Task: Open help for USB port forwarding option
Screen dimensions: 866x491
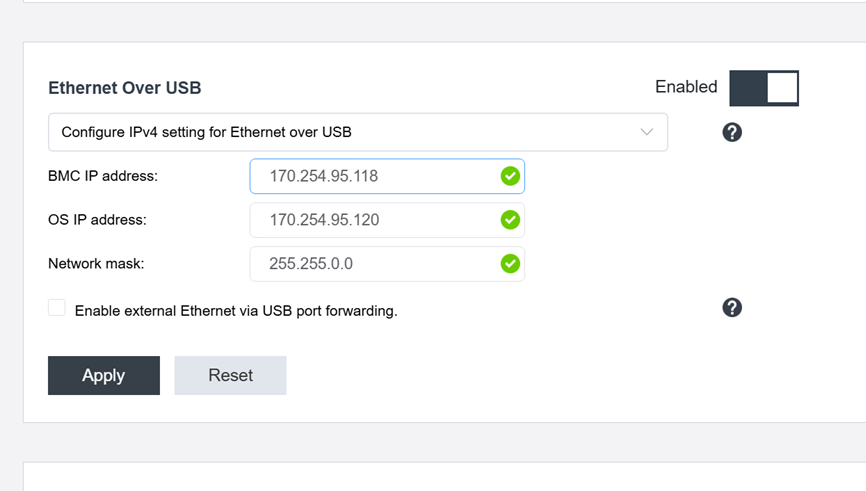Action: pos(732,307)
